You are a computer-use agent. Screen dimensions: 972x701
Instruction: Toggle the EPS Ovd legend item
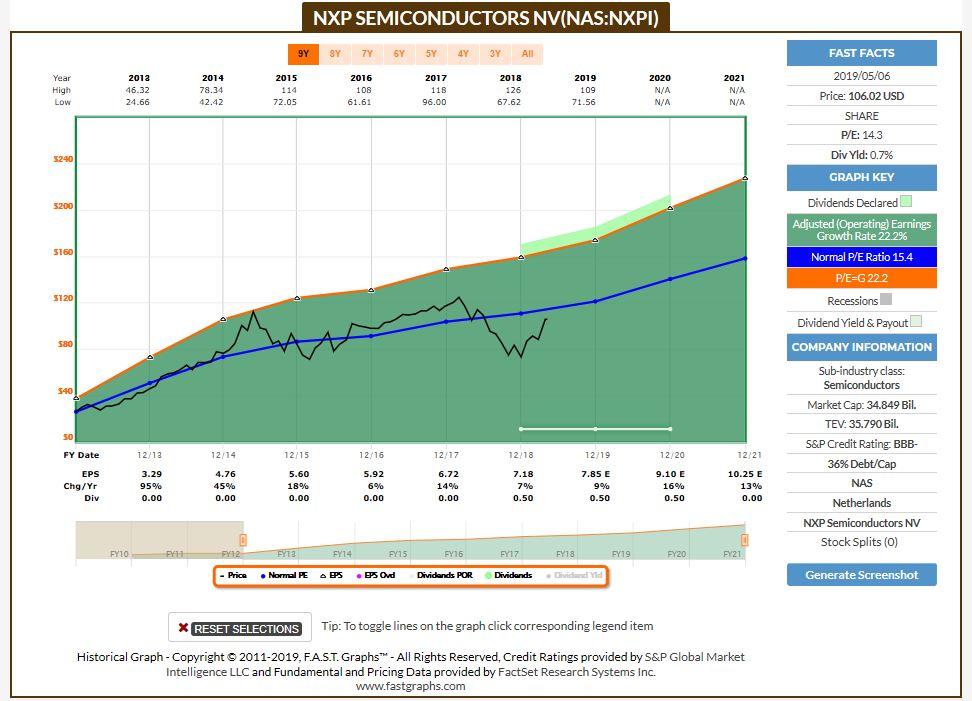(375, 575)
